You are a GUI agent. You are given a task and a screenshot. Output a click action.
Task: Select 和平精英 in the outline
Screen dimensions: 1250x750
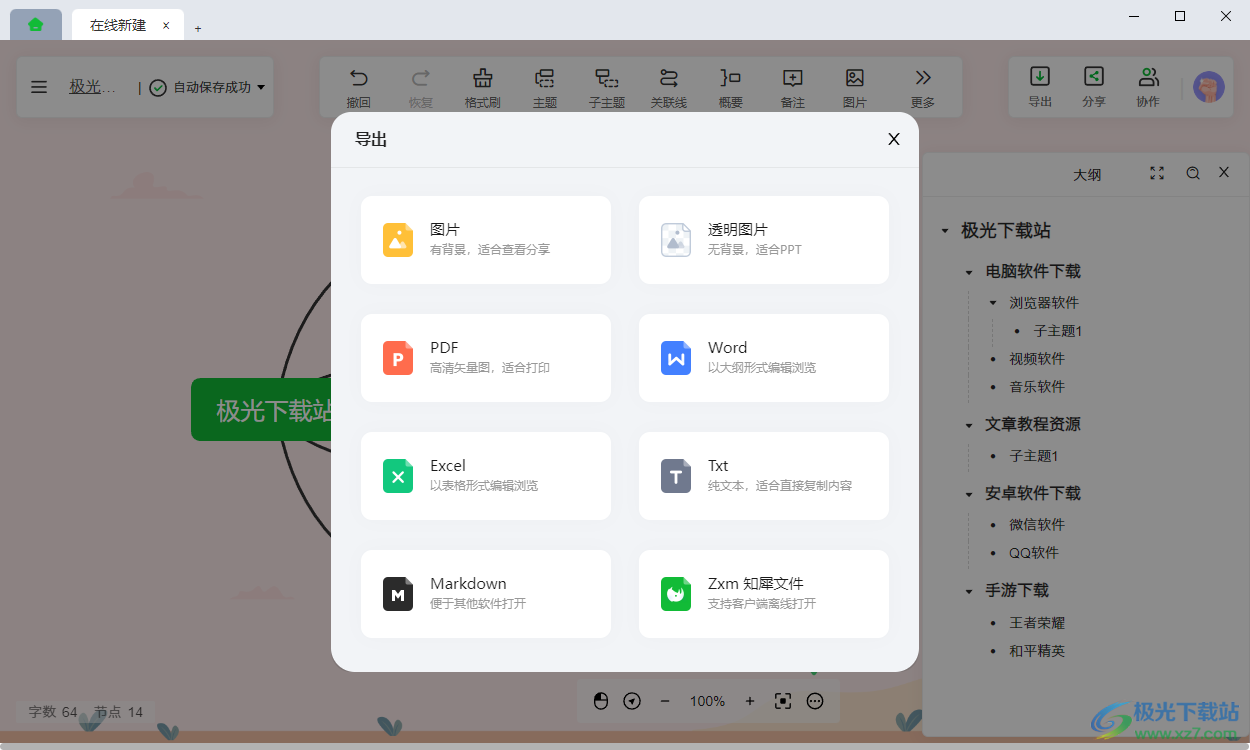[1037, 651]
